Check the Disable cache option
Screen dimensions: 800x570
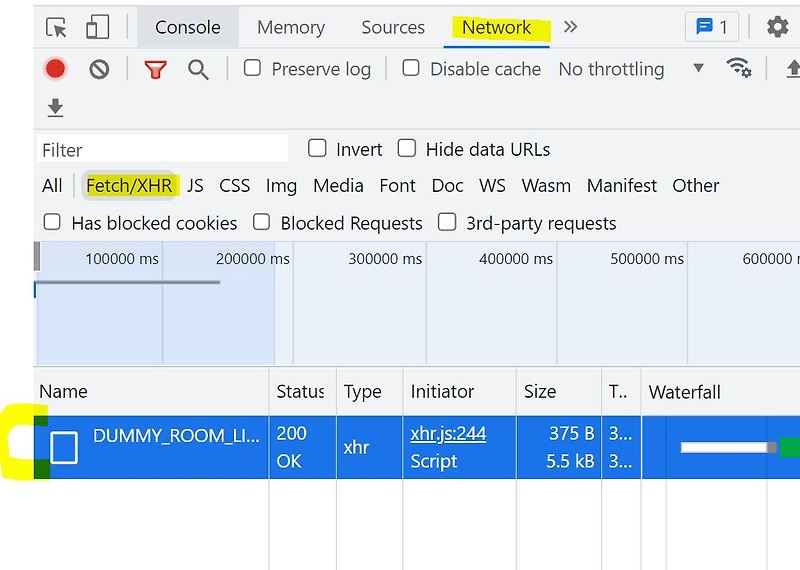point(411,68)
